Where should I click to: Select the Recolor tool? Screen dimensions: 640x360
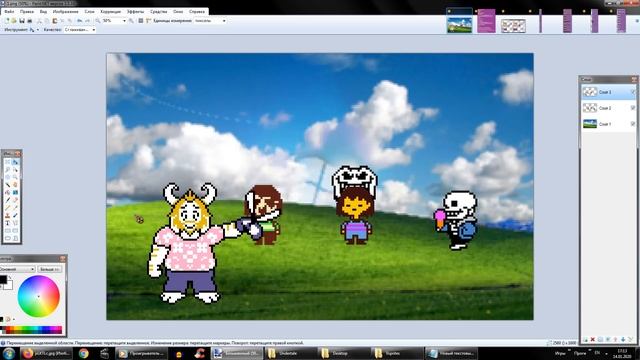point(15,215)
